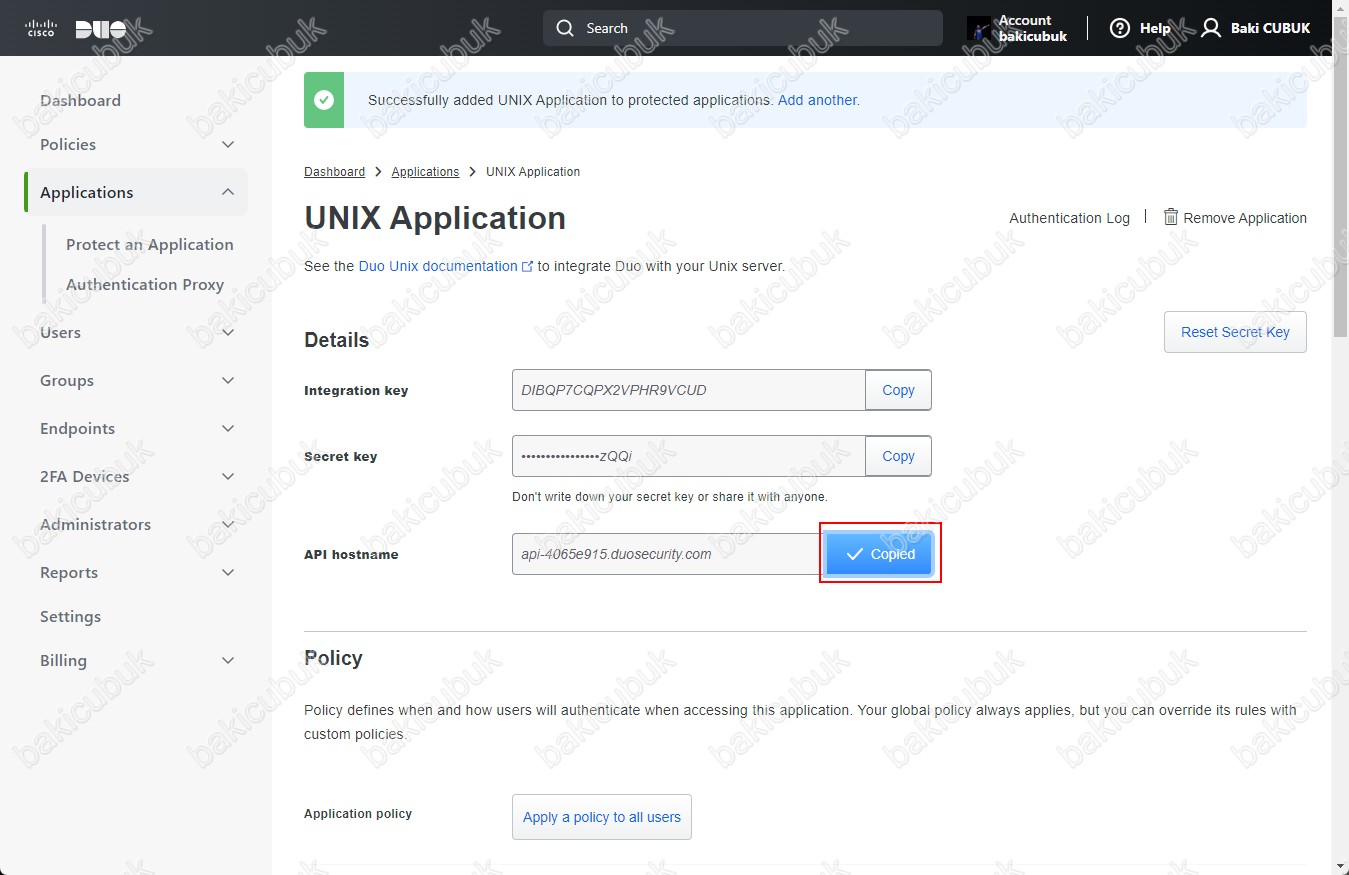Expand the 2FA Devices menu chevron
Viewport: 1349px width, 875px height.
(x=228, y=476)
